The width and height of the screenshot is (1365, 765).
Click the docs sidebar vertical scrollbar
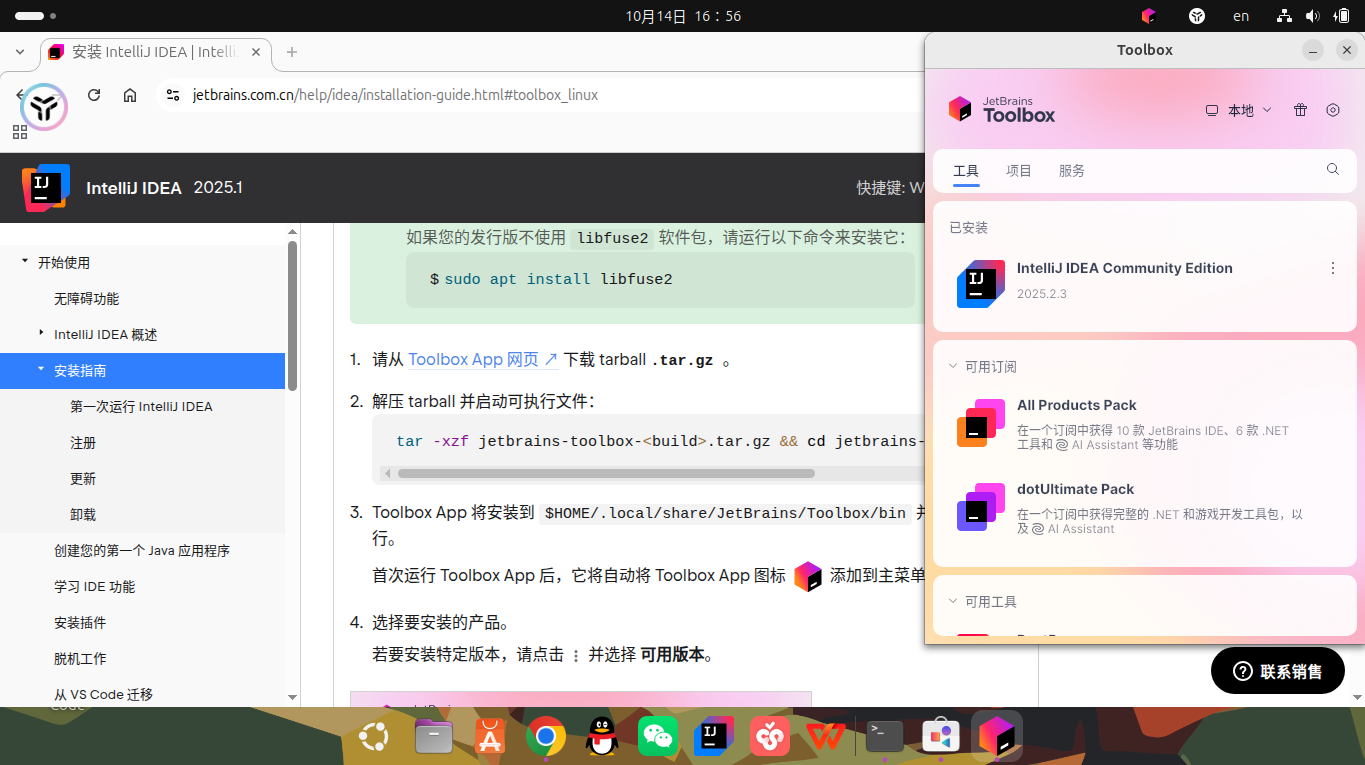(293, 315)
